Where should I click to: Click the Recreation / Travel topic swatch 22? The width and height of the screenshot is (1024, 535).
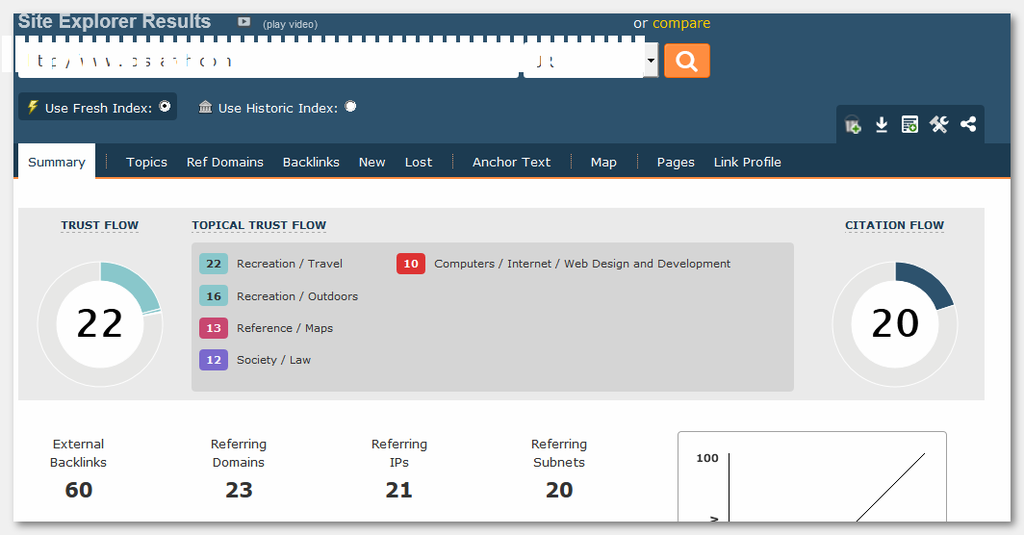[213, 264]
